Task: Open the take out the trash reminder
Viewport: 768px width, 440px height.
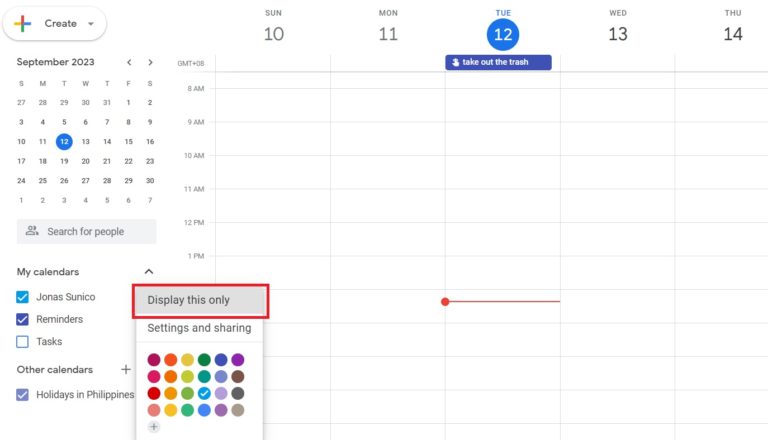Action: pyautogui.click(x=498, y=62)
